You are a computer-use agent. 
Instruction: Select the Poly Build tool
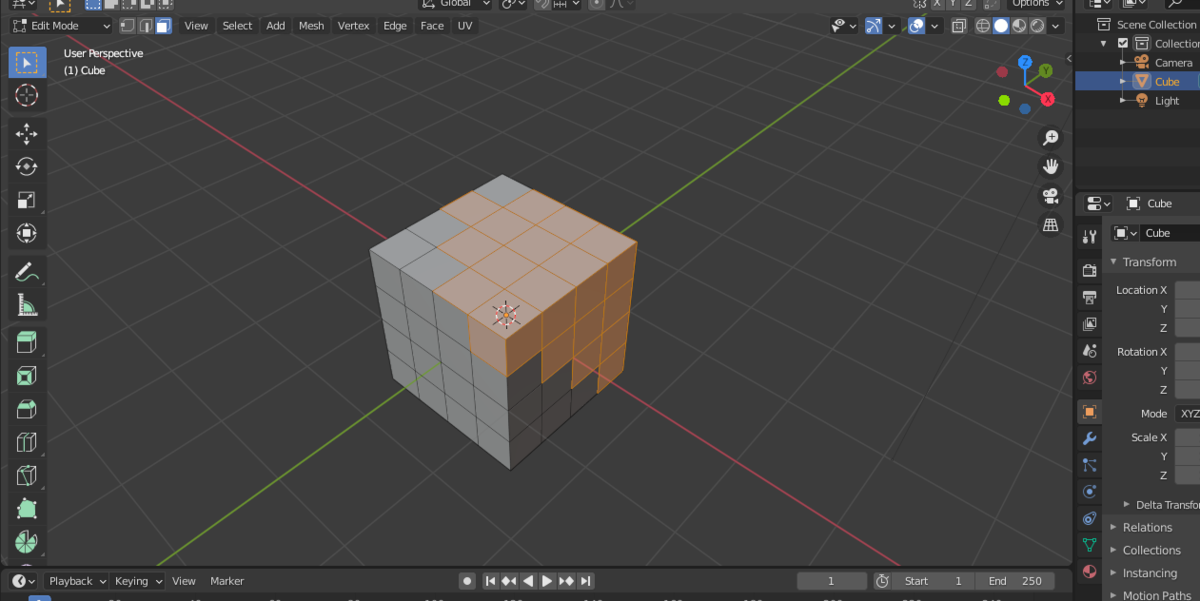(x=27, y=508)
